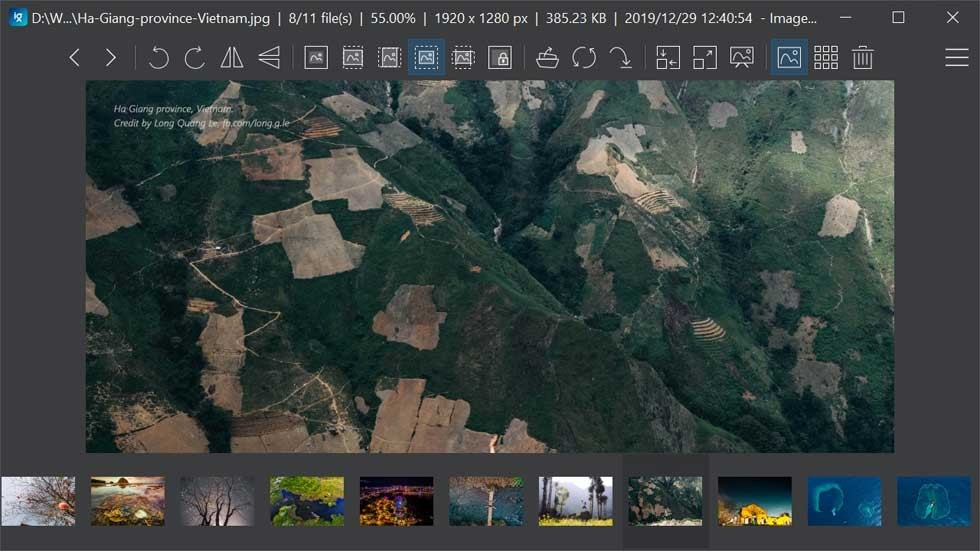
Task: Open the city lights at night thumbnail
Action: [396, 501]
